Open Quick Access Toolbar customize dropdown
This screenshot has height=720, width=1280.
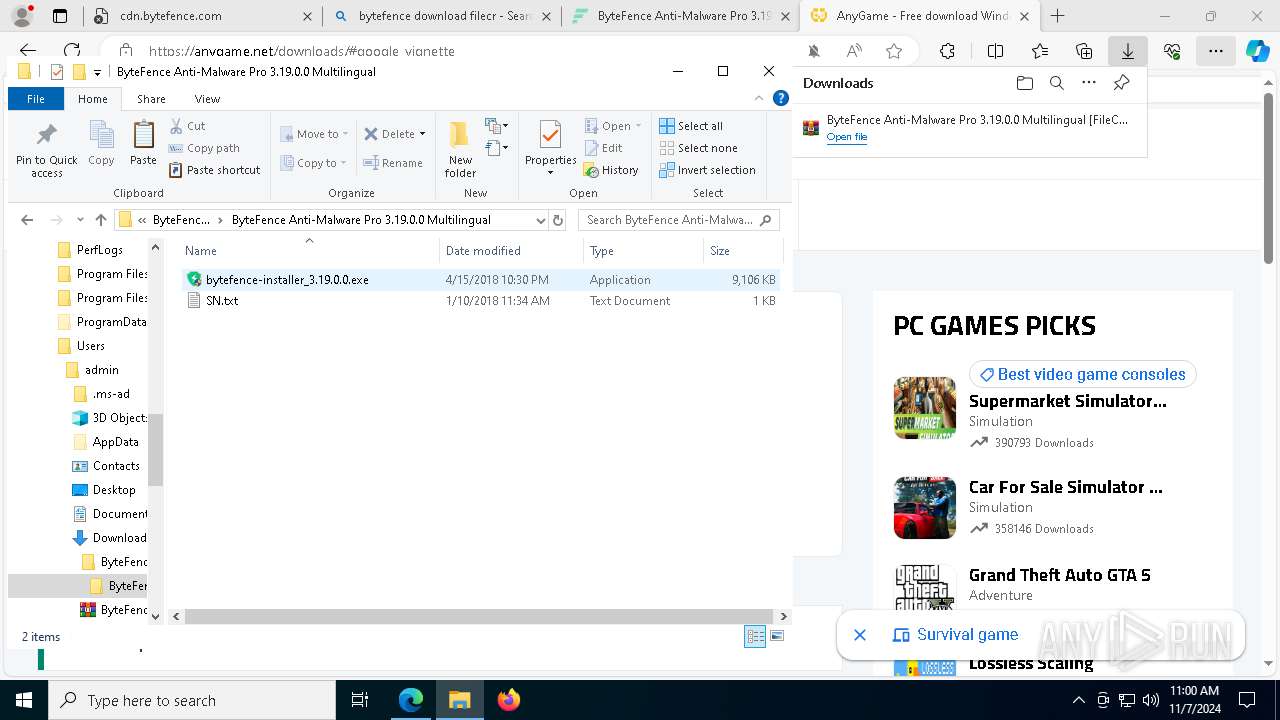pyautogui.click(x=97, y=72)
